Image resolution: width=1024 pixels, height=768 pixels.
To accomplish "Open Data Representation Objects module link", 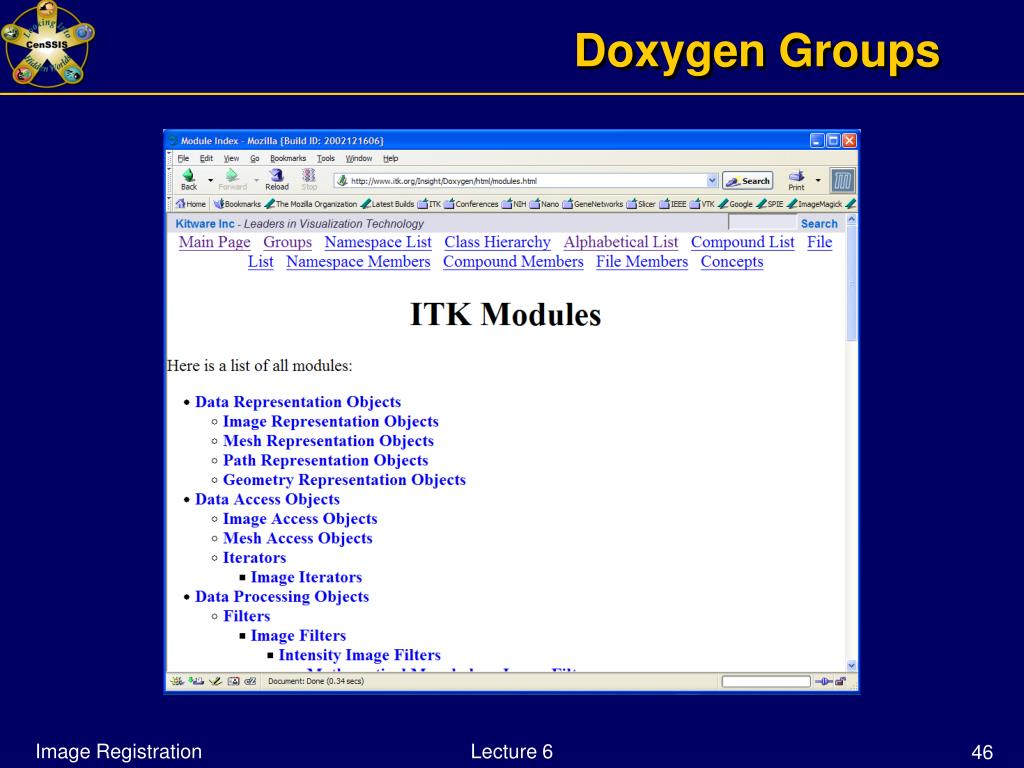I will [x=298, y=402].
